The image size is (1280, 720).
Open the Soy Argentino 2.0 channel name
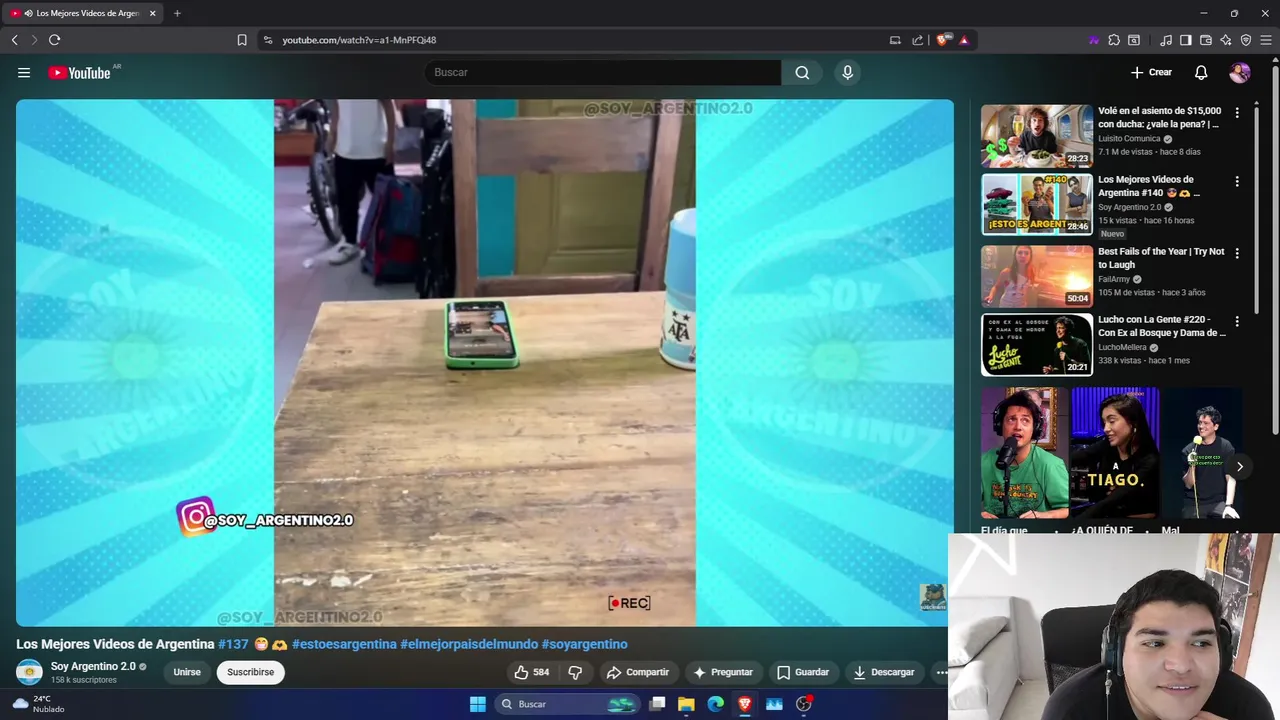(x=93, y=666)
